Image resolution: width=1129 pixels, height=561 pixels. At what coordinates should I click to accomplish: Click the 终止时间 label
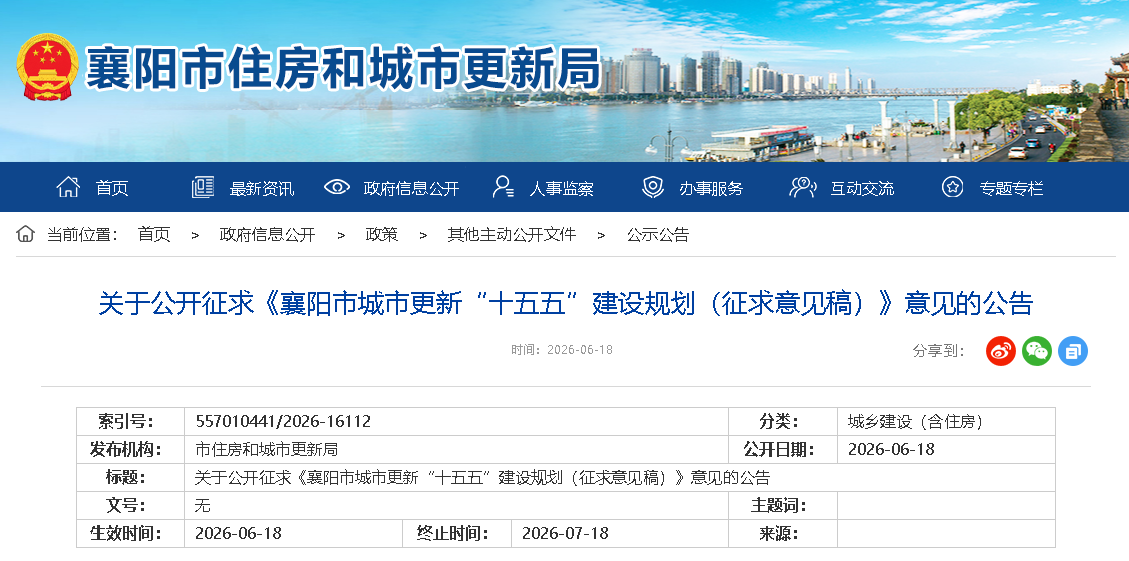coord(452,534)
